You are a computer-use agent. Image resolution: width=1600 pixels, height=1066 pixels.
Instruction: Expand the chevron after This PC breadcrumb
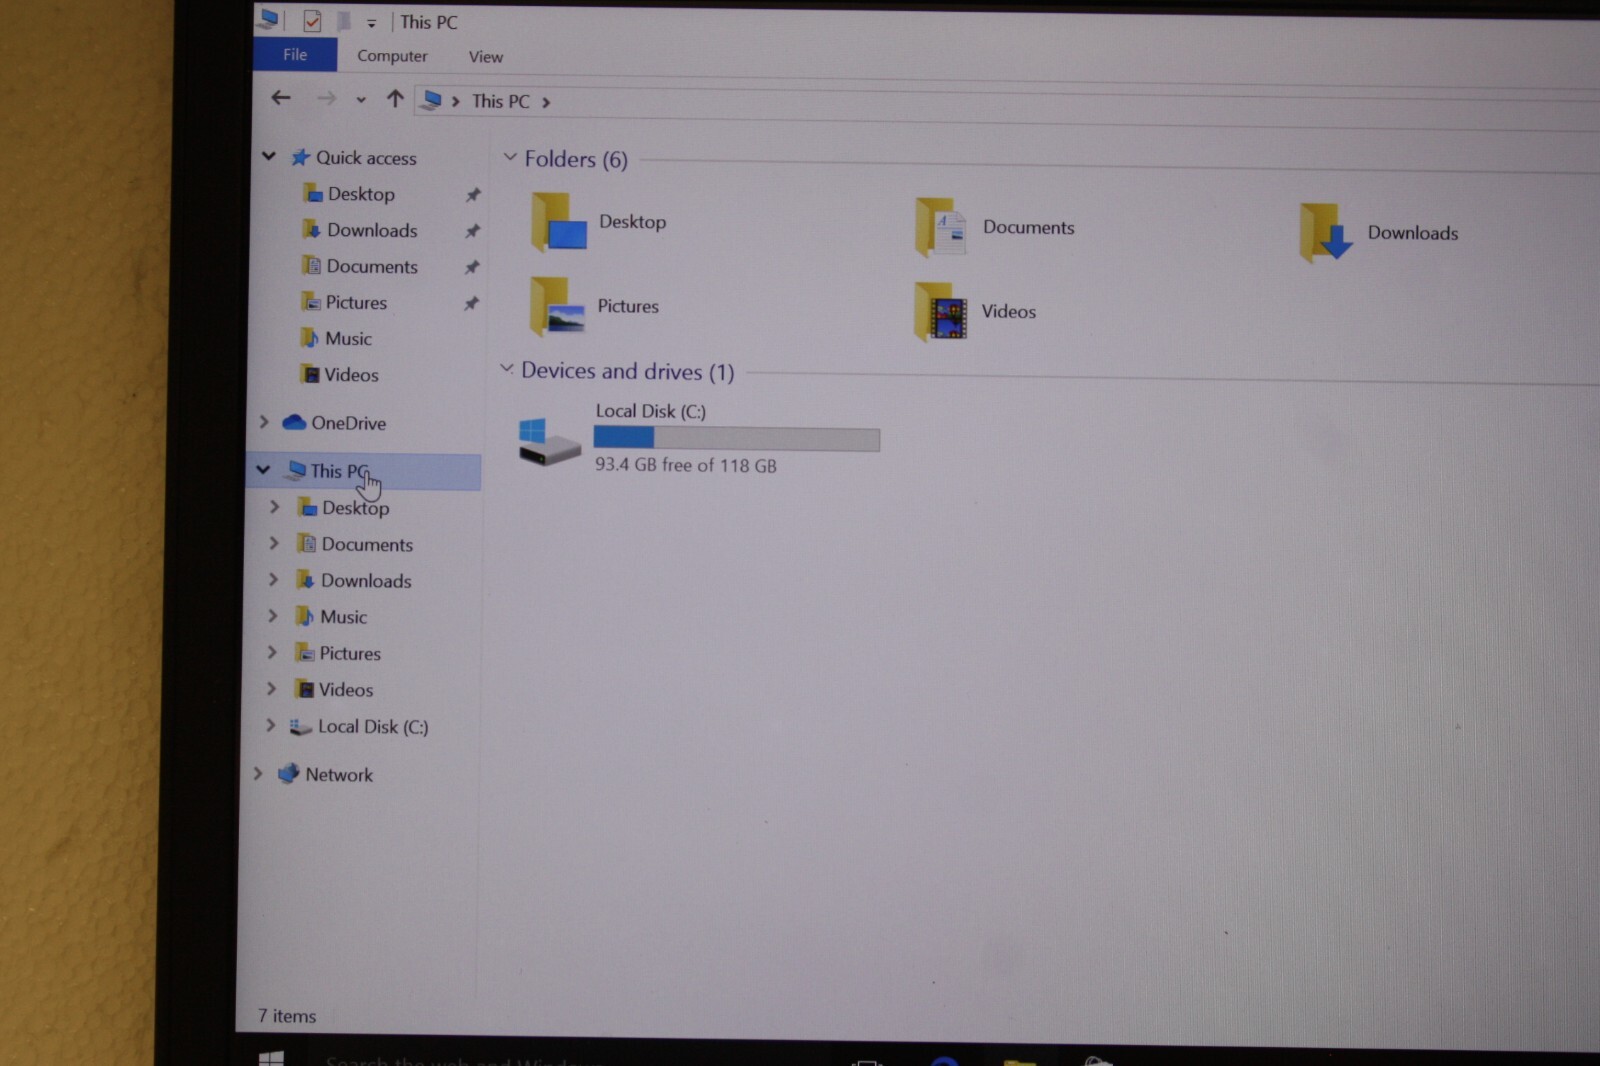[546, 102]
